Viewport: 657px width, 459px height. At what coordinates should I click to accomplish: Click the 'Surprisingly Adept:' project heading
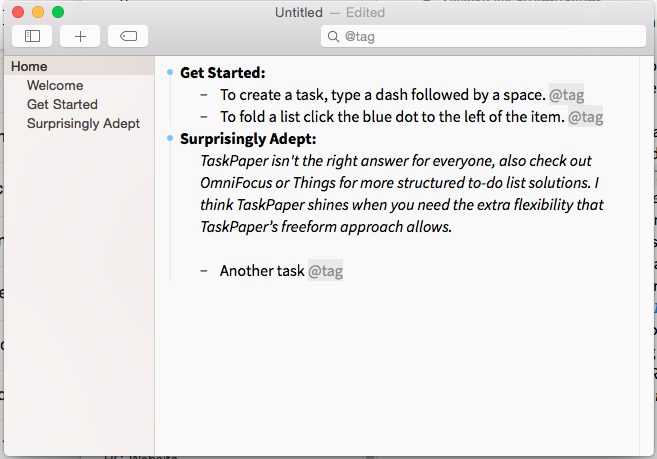click(x=248, y=139)
